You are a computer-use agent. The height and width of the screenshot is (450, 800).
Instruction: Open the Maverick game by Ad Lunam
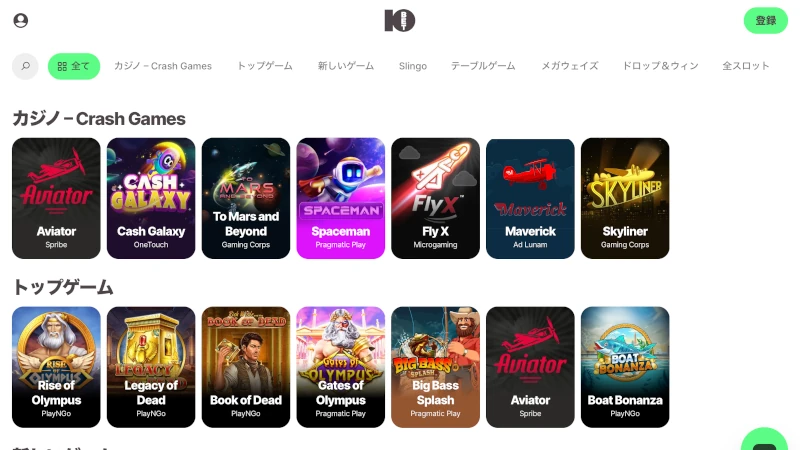tap(531, 198)
